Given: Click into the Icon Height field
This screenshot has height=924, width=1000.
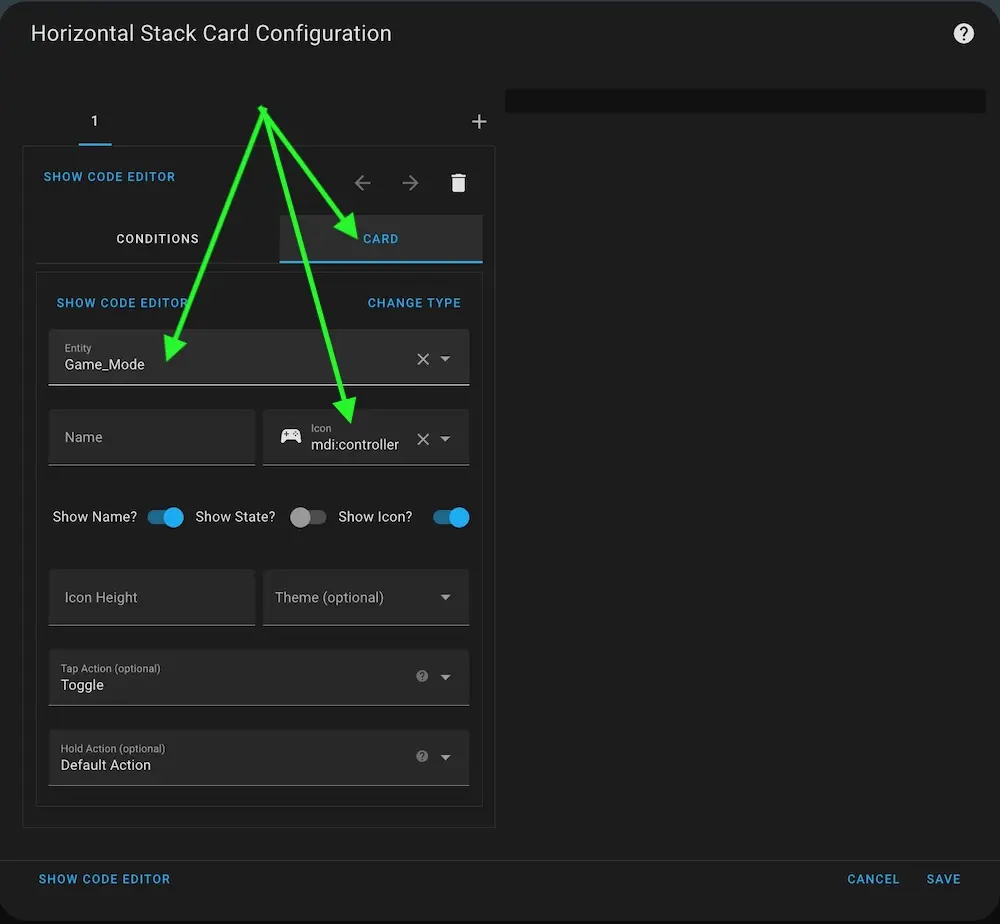Looking at the screenshot, I should pos(152,598).
